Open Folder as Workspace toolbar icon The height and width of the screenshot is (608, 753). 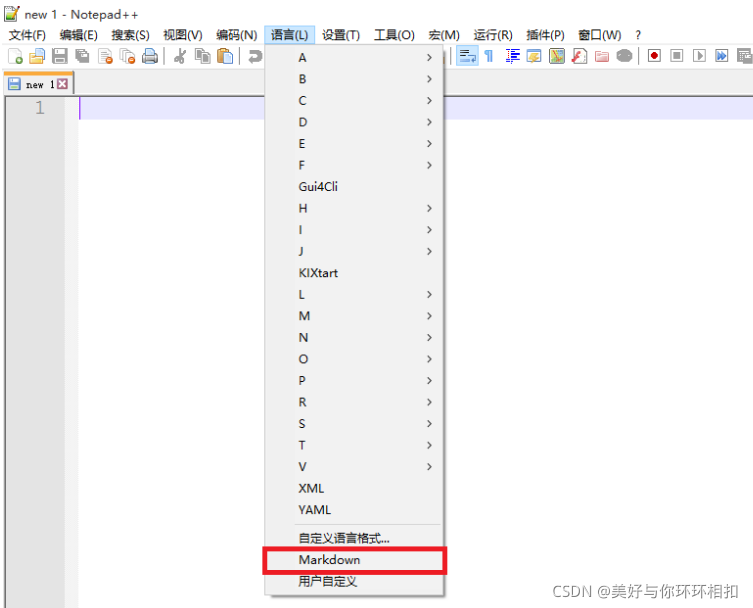click(x=602, y=56)
